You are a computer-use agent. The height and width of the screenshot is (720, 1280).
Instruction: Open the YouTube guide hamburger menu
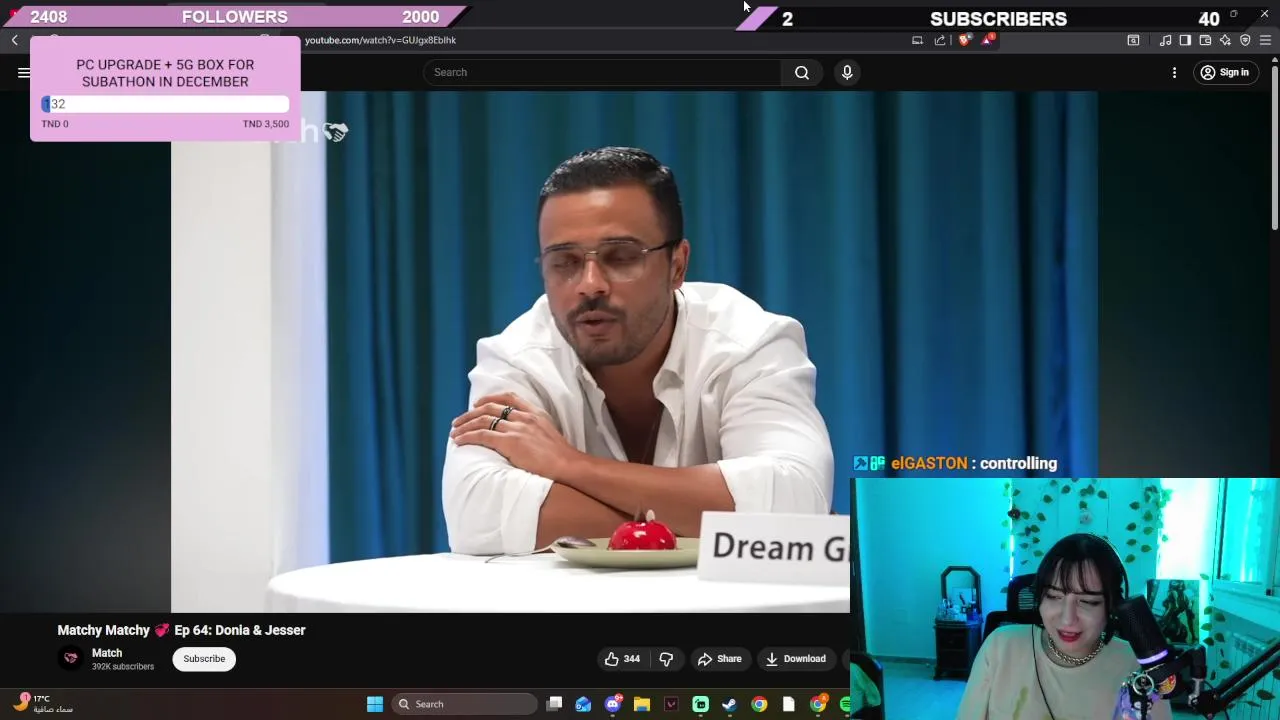click(24, 72)
